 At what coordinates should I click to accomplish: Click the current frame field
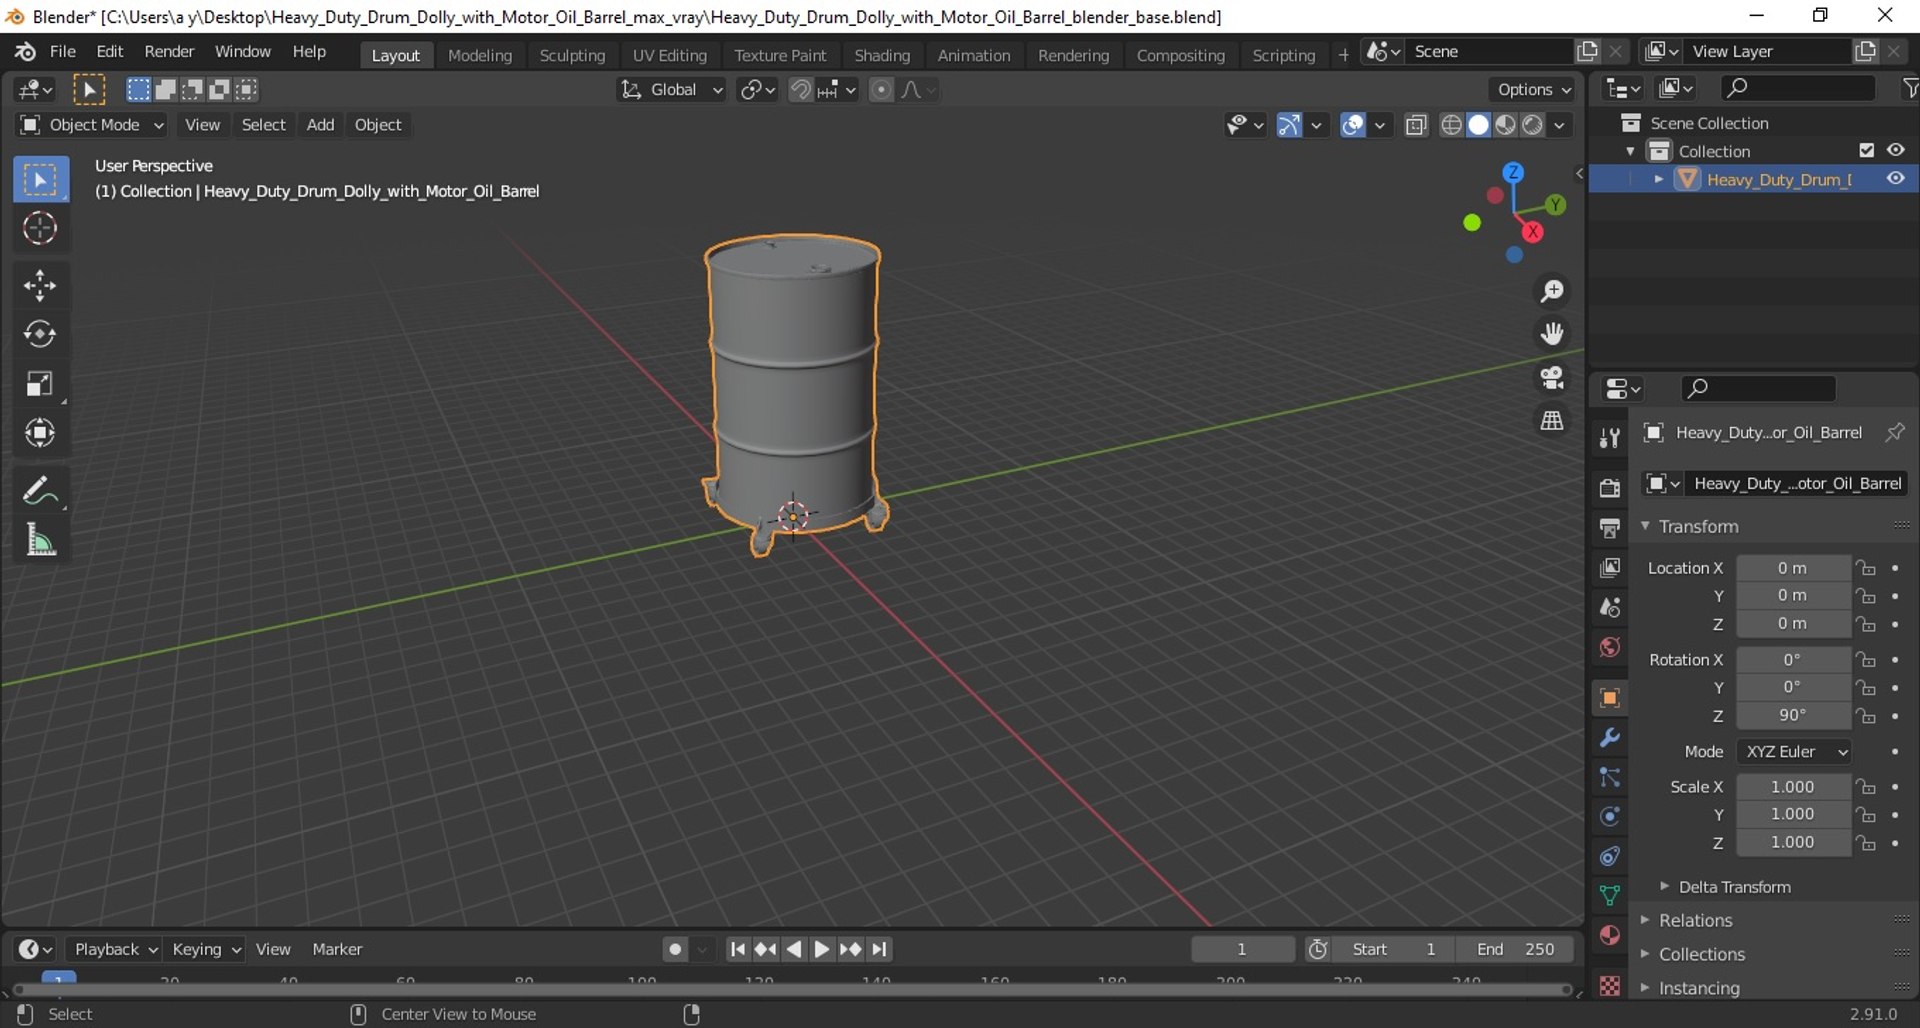(1242, 949)
